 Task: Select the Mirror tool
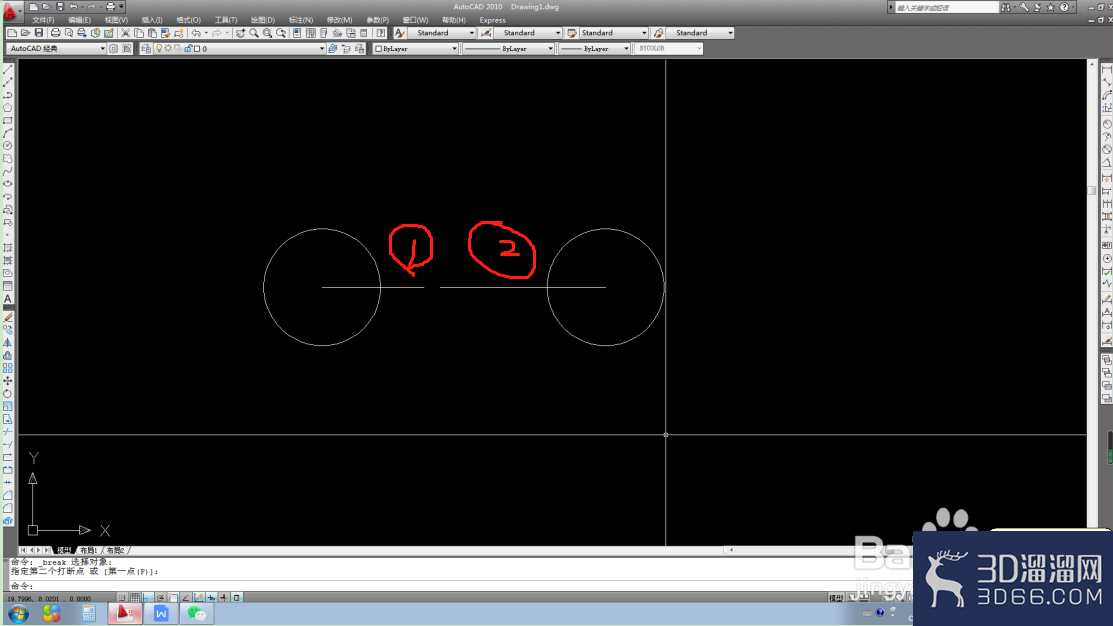click(8, 343)
